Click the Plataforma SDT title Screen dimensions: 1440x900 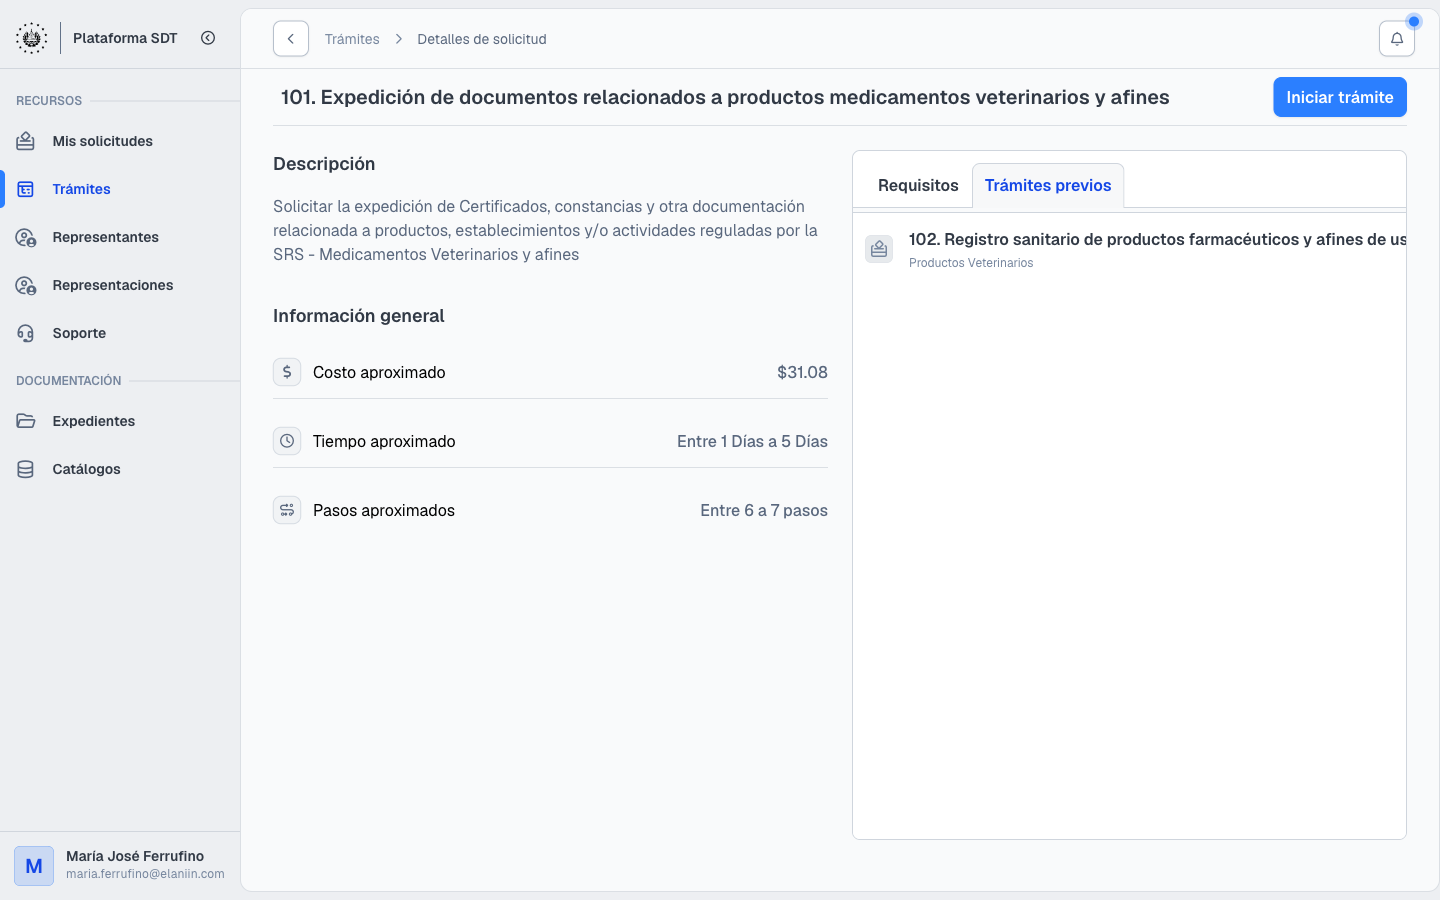pyautogui.click(x=125, y=38)
